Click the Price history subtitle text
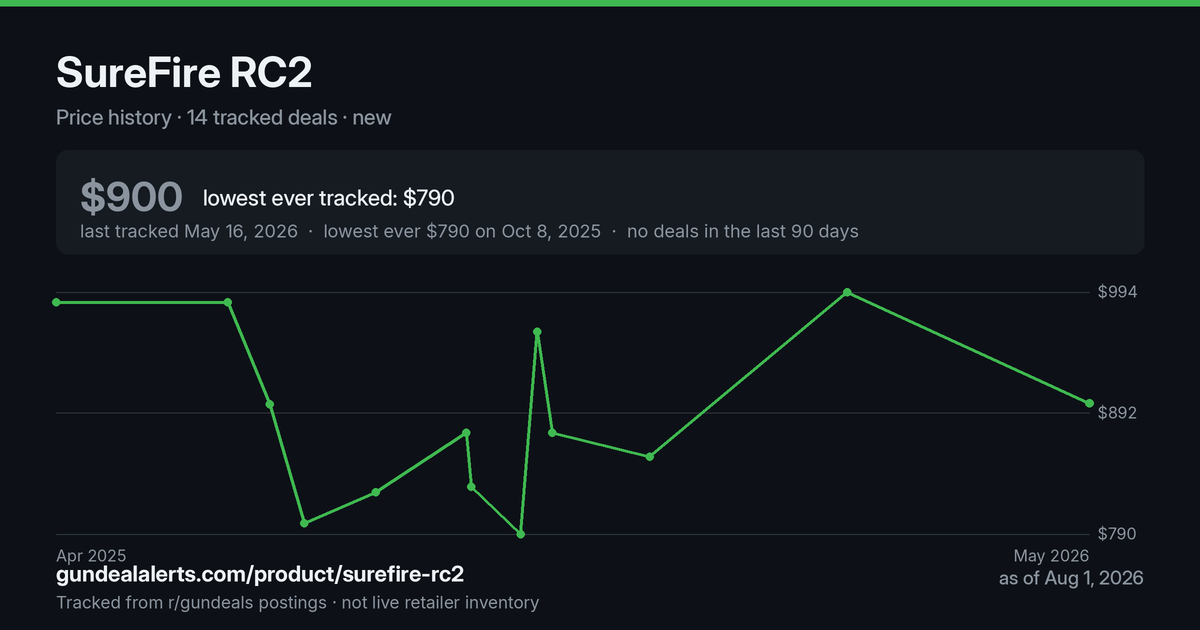 [x=114, y=118]
